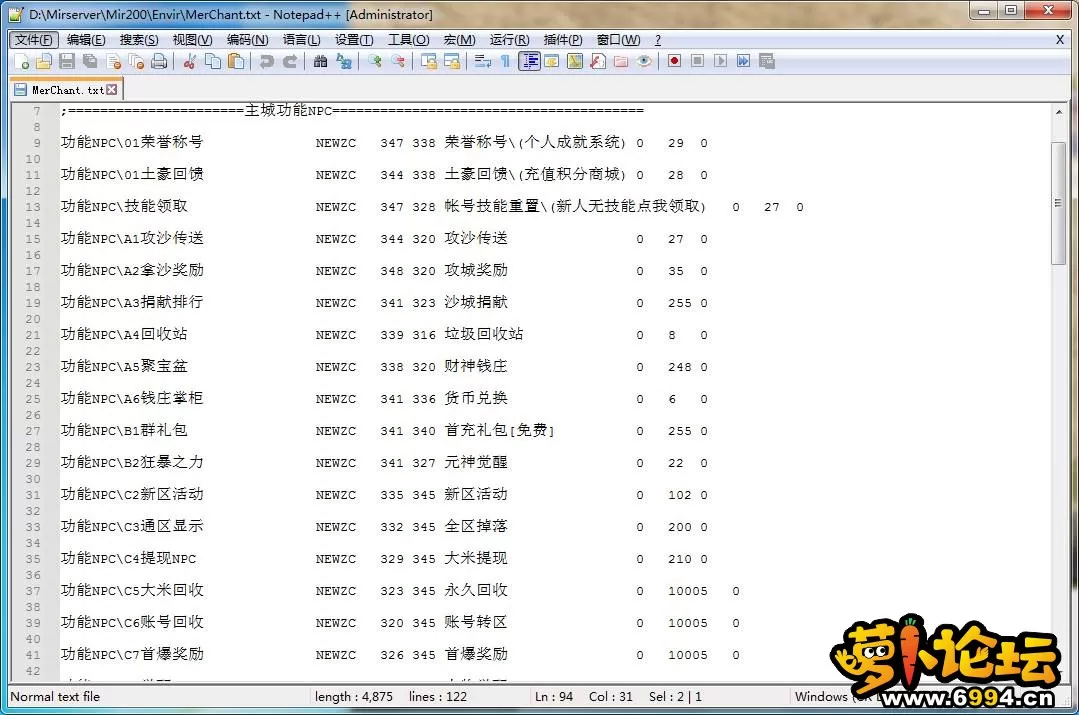Toggle Show All Characters pilcrow icon
Screen dimensions: 1079x715
point(506,62)
